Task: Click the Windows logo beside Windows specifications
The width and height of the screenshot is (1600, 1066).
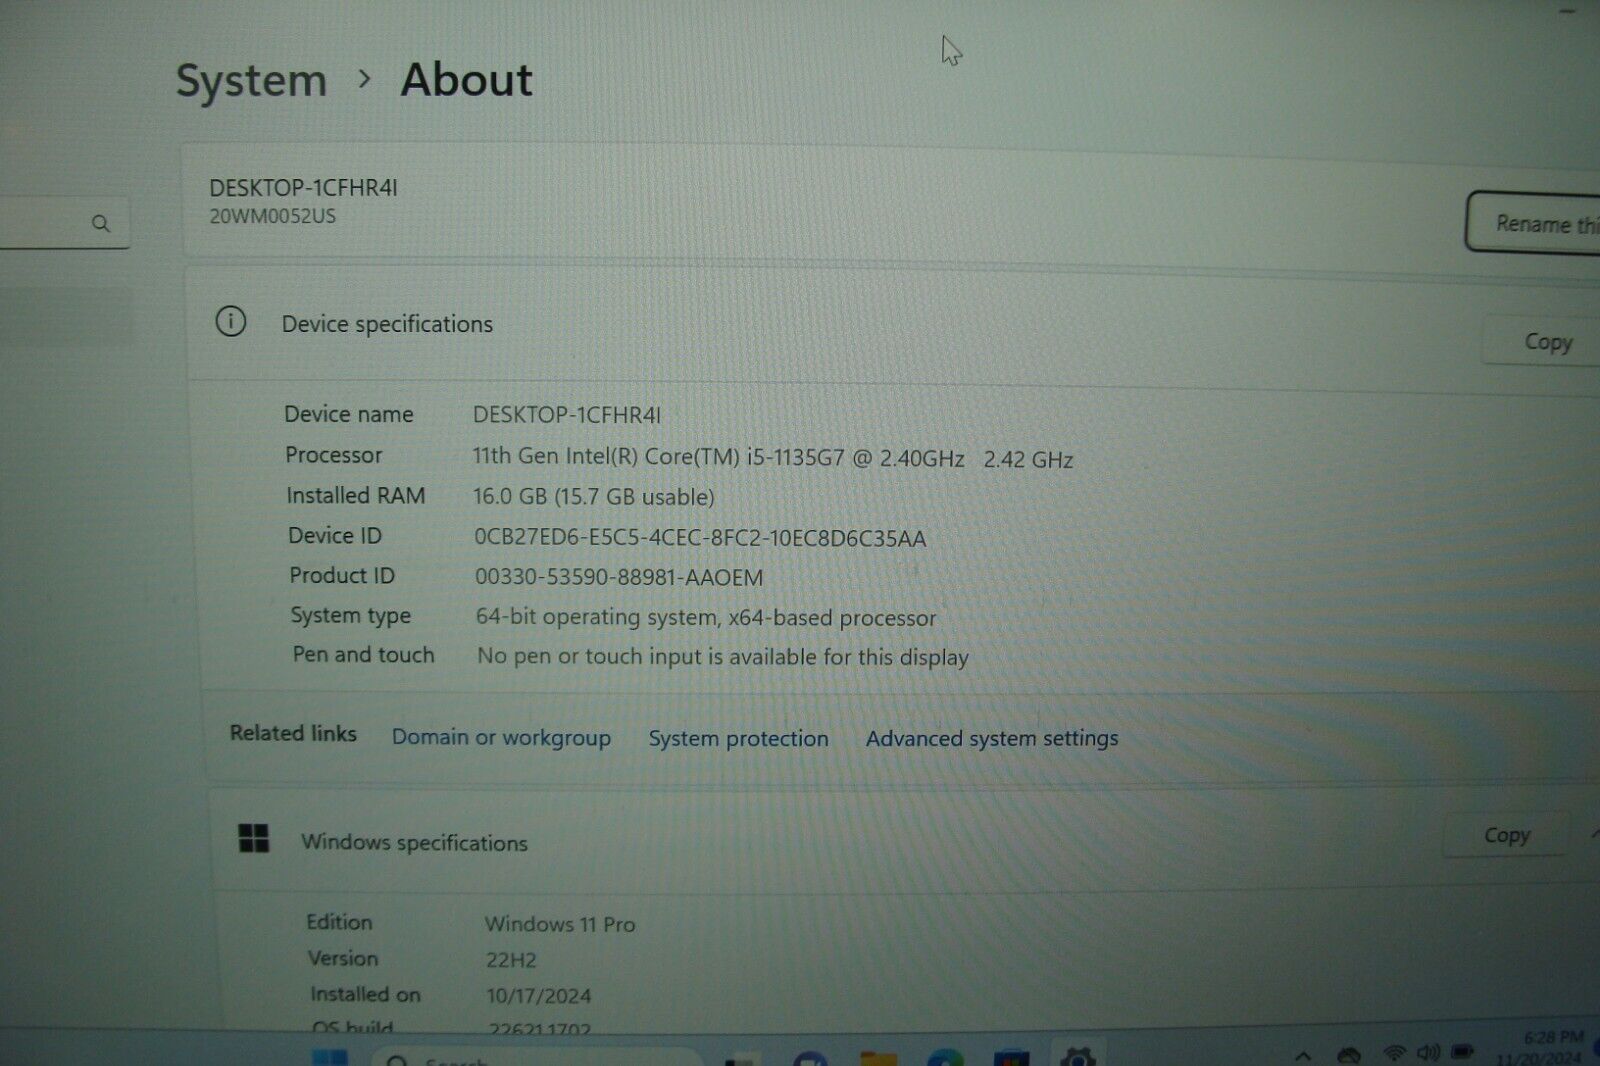Action: [254, 838]
